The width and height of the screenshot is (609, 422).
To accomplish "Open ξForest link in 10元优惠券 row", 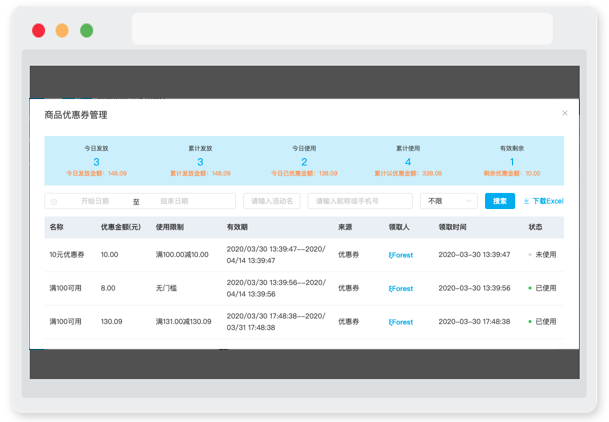I will 400,255.
